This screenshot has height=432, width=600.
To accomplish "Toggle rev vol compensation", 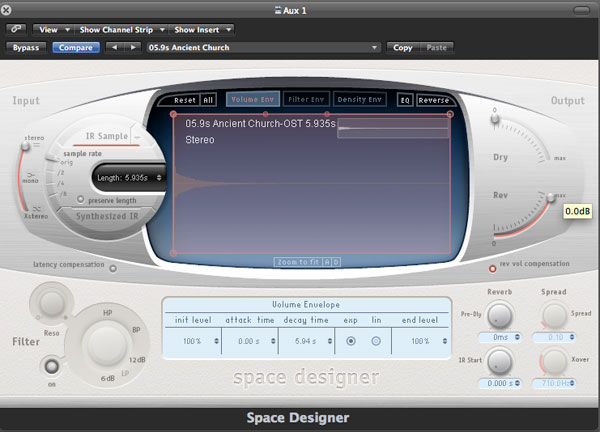I will point(492,269).
